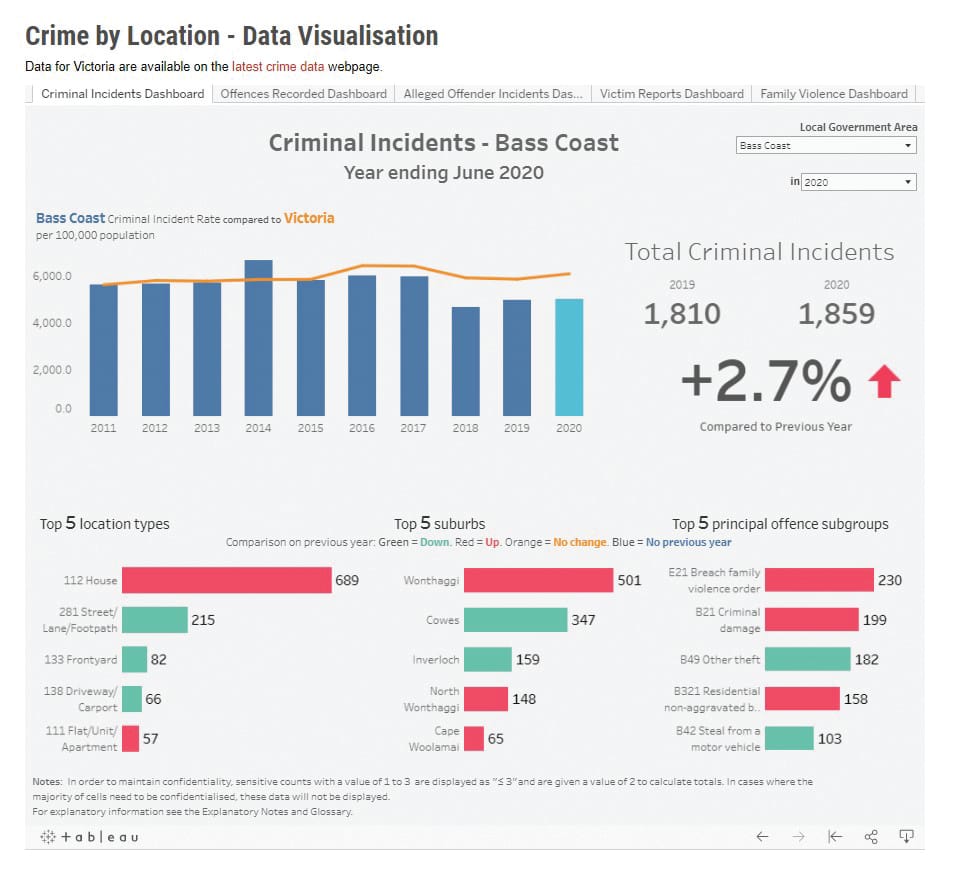Click the light blue 2020 bar

(569, 357)
